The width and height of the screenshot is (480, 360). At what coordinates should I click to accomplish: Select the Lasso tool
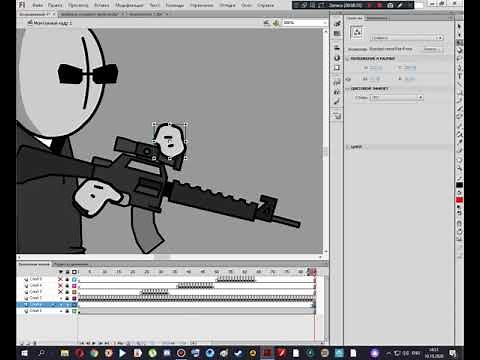pos(459,59)
